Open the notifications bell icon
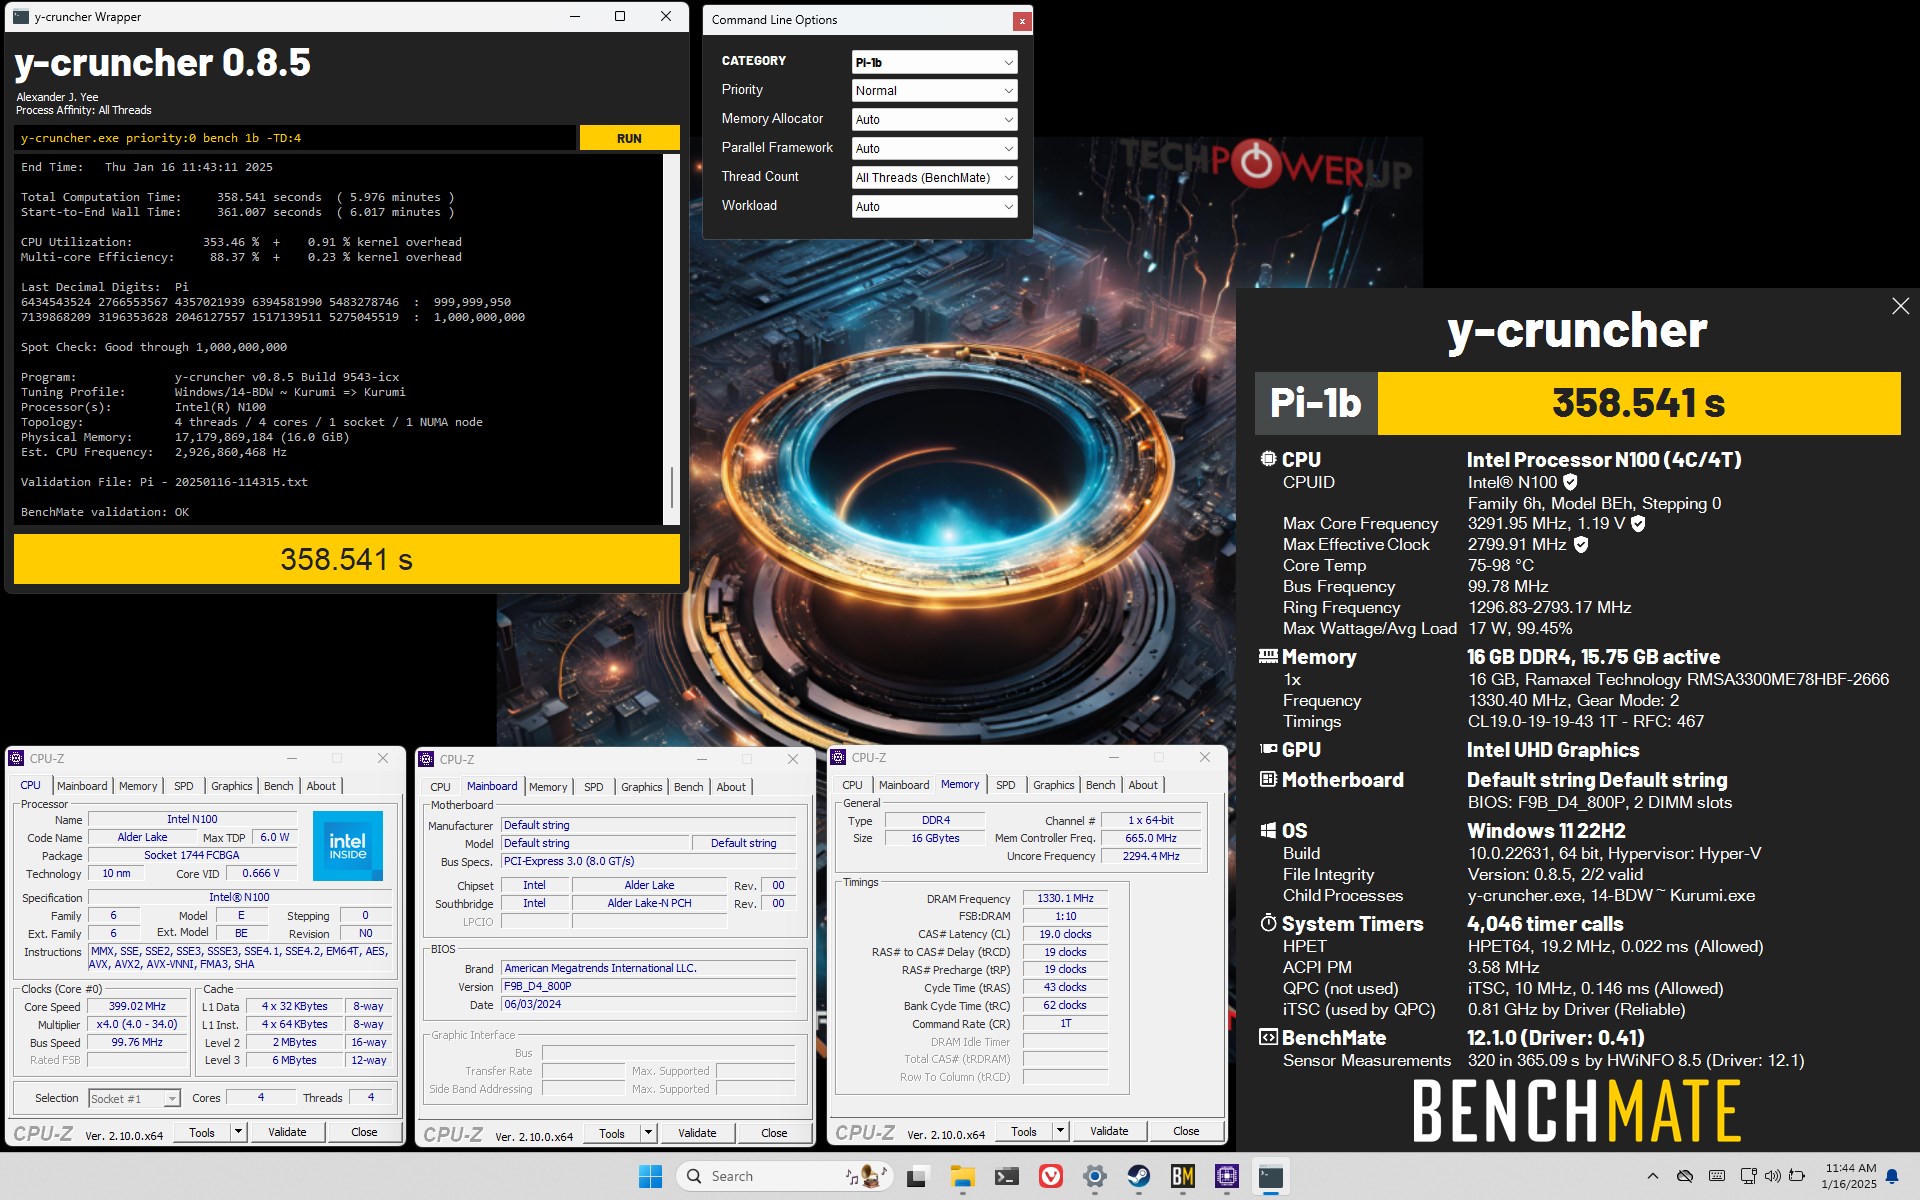This screenshot has width=1920, height=1200. (1892, 1176)
